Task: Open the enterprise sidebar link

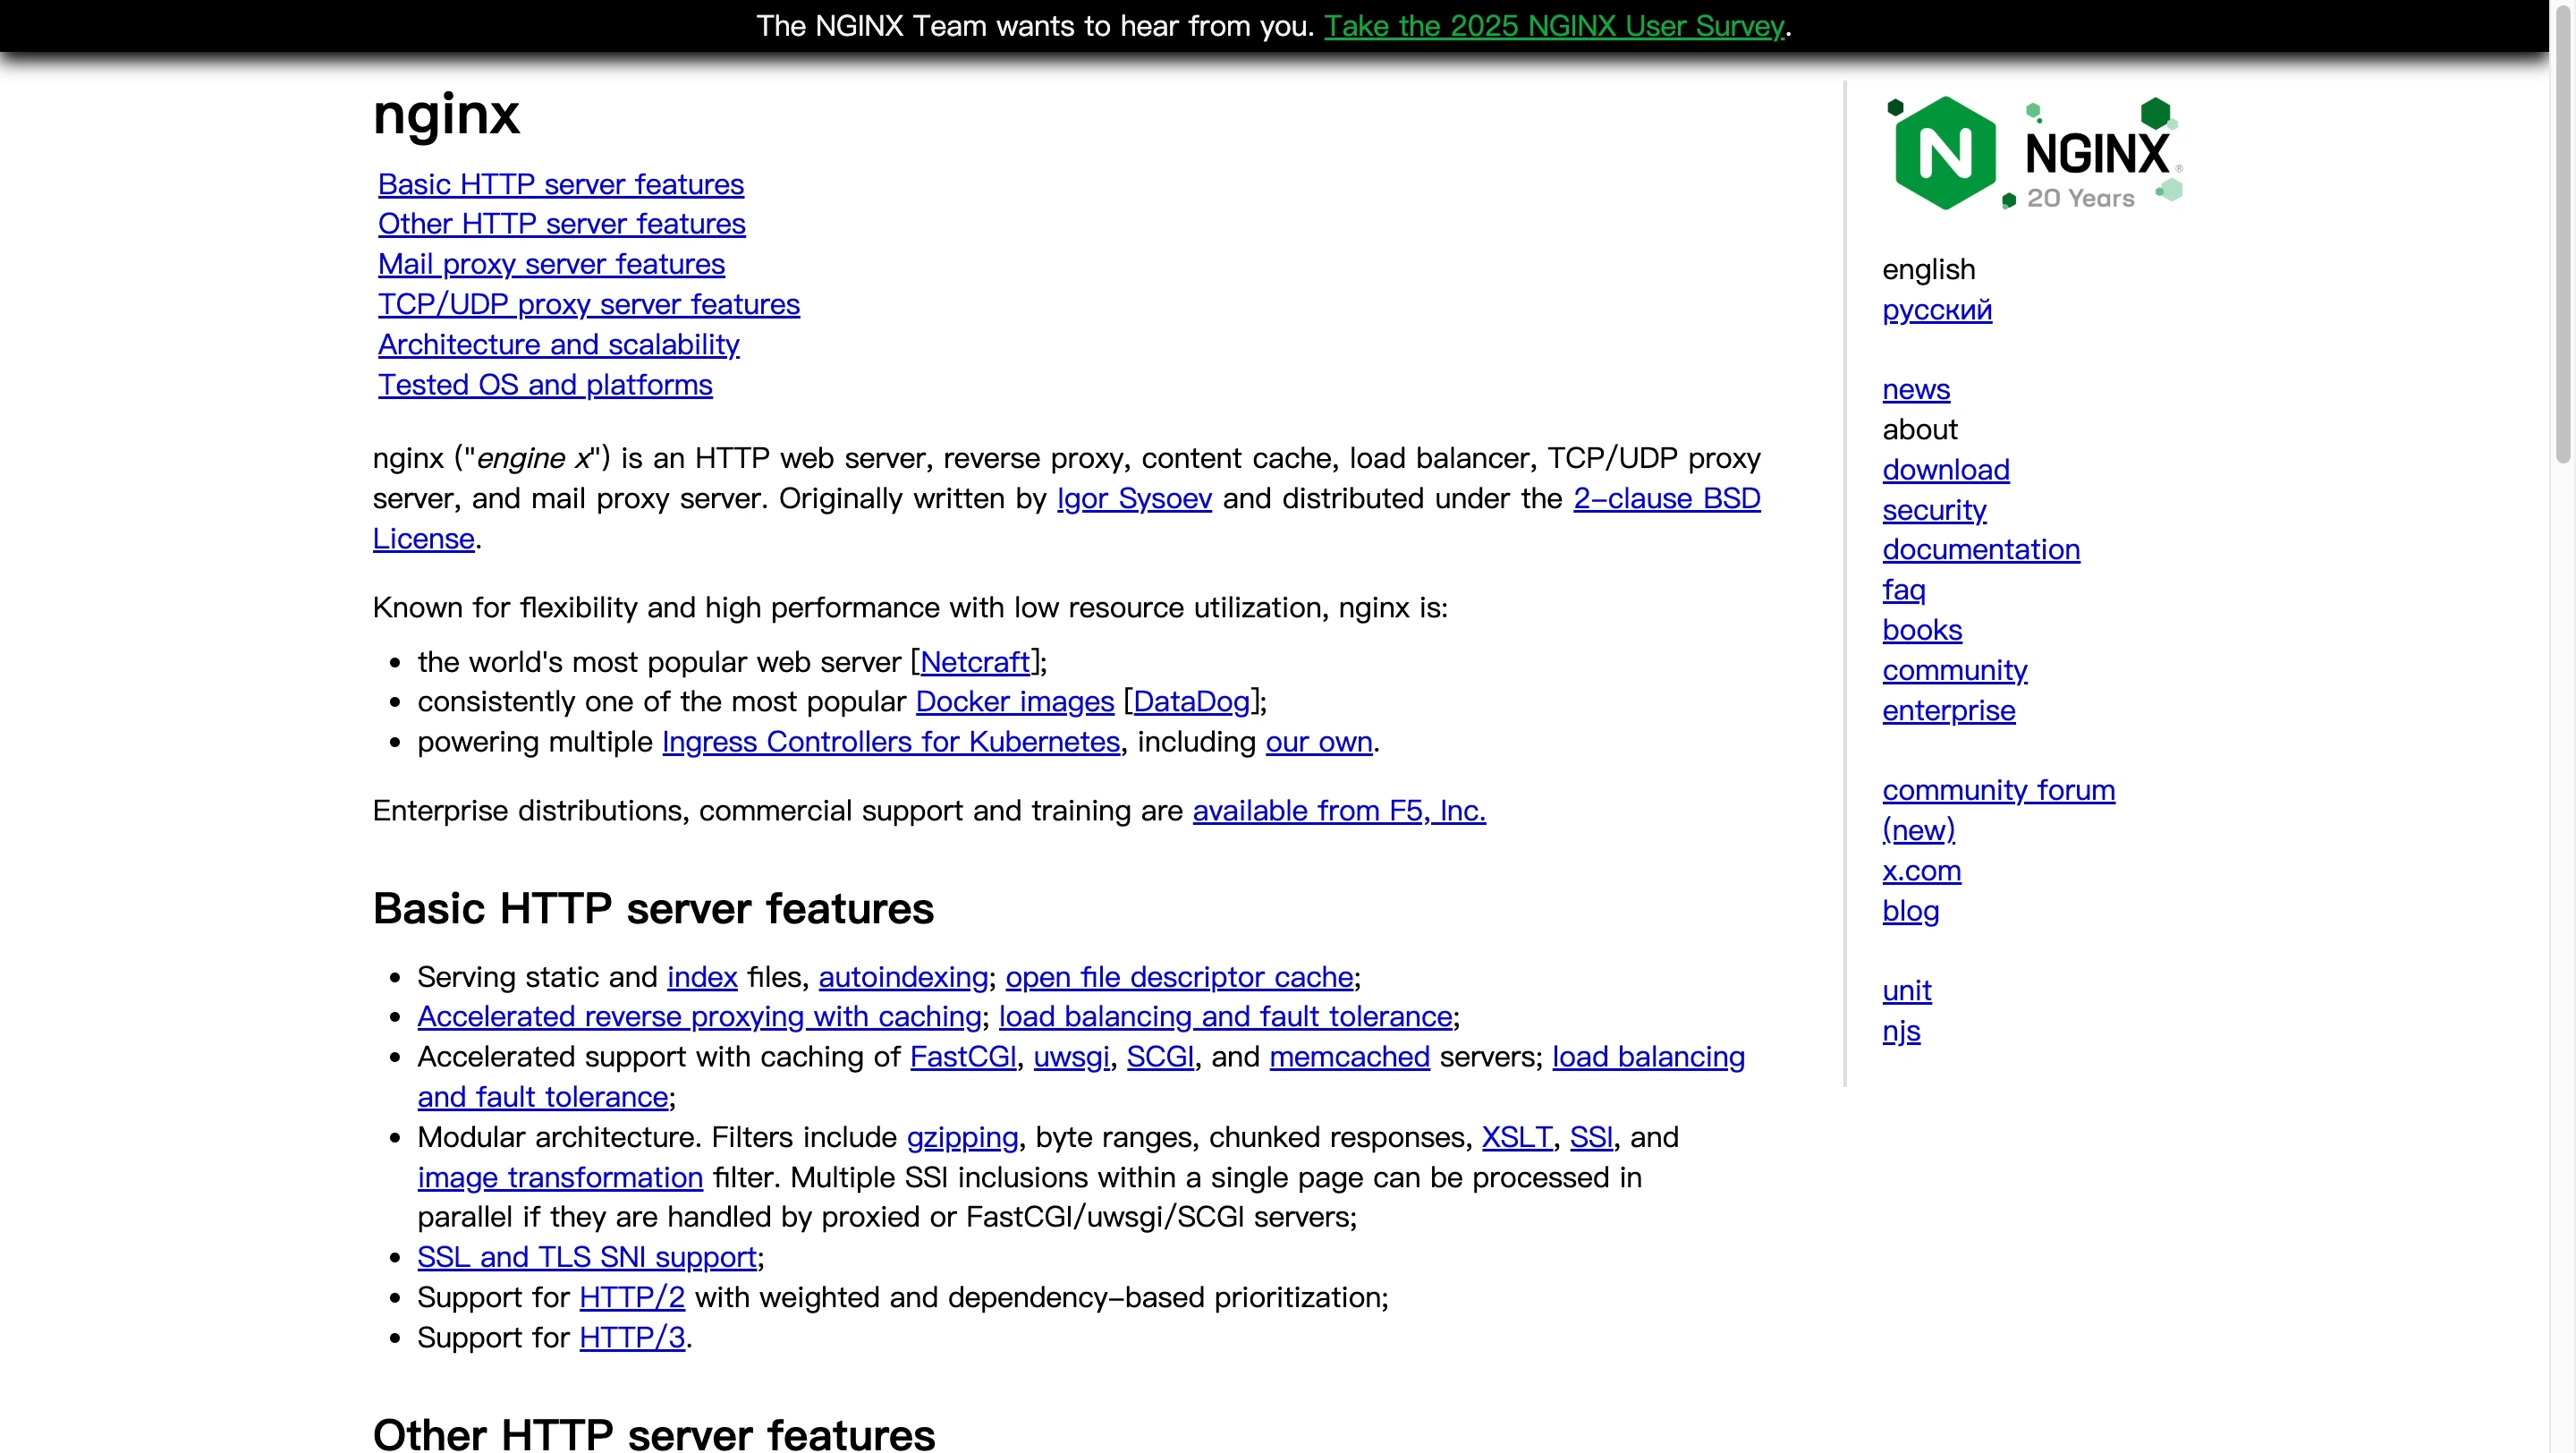Action: [1949, 711]
